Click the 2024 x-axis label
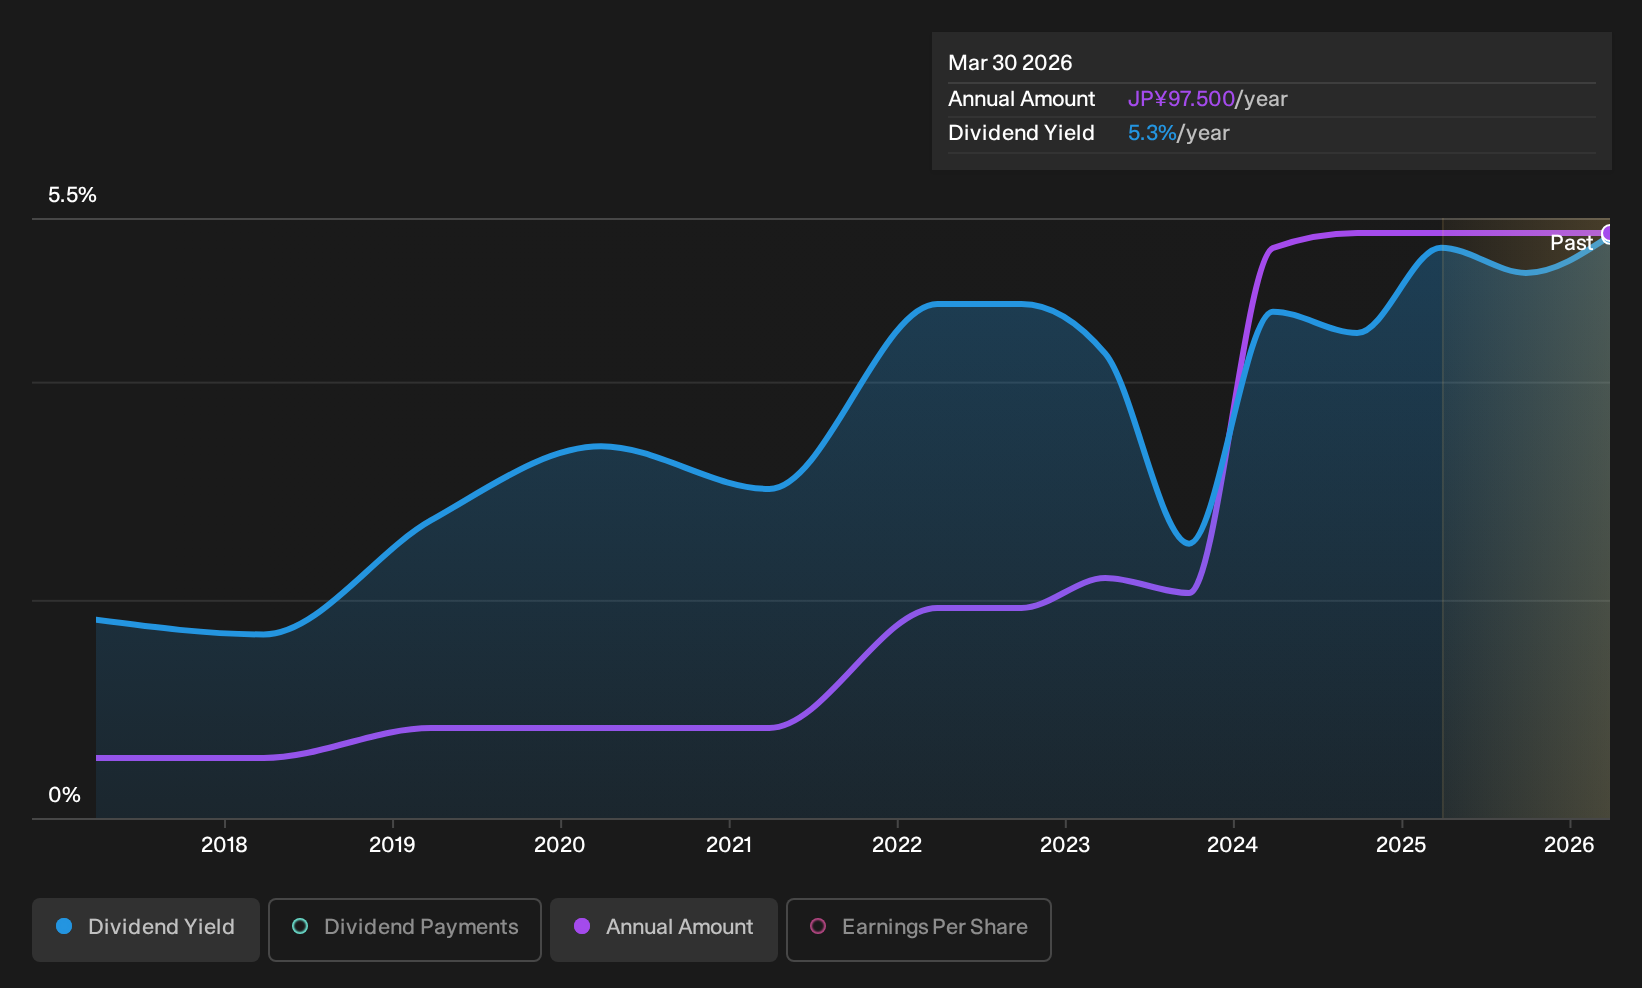 [x=1233, y=845]
